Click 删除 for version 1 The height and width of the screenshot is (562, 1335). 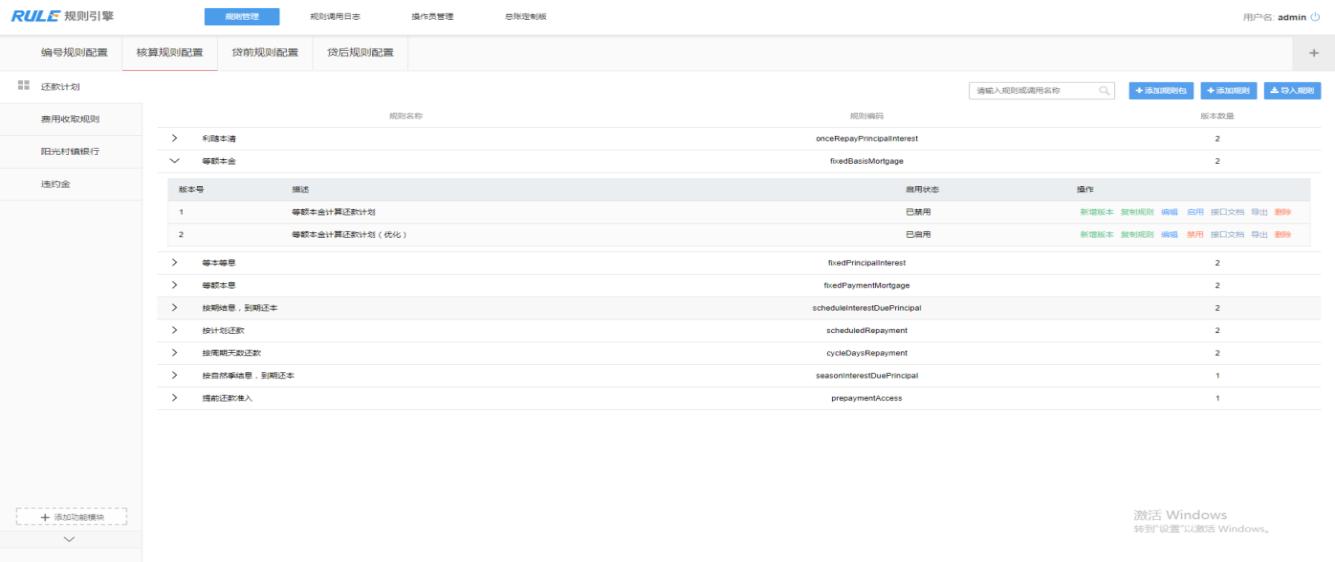(x=1283, y=212)
